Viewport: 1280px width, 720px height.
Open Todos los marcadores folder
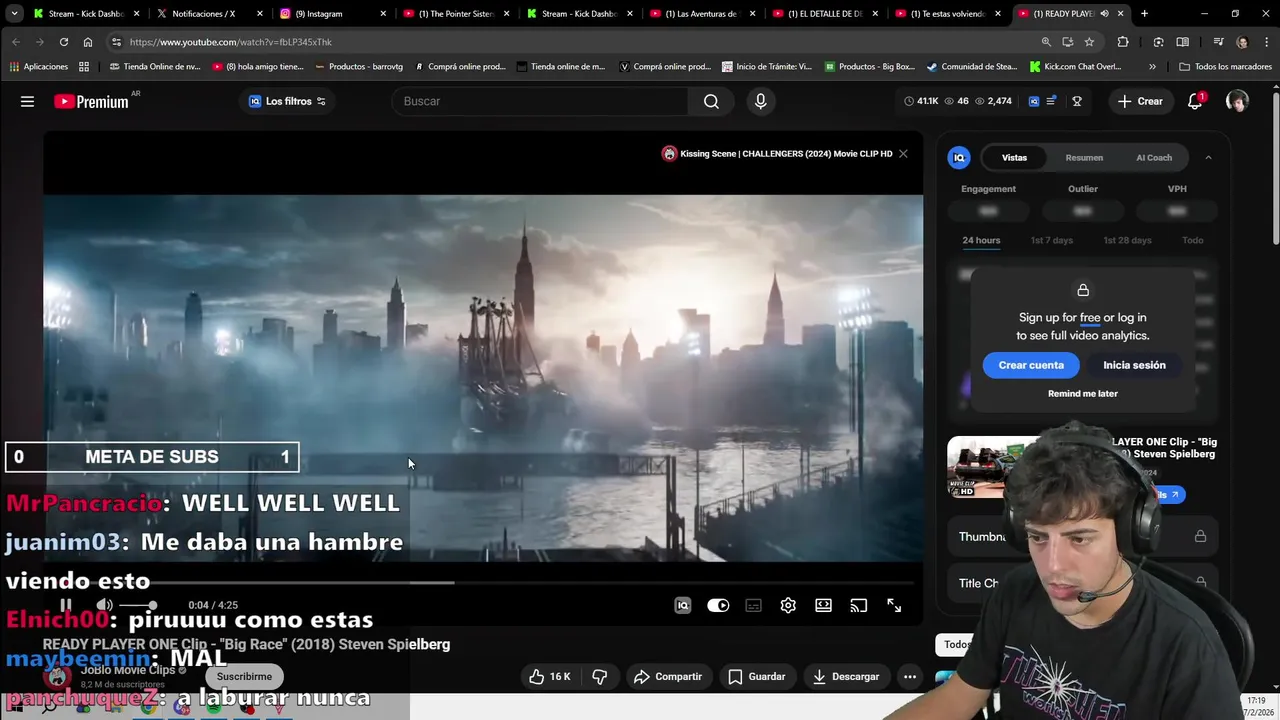pyautogui.click(x=1225, y=67)
